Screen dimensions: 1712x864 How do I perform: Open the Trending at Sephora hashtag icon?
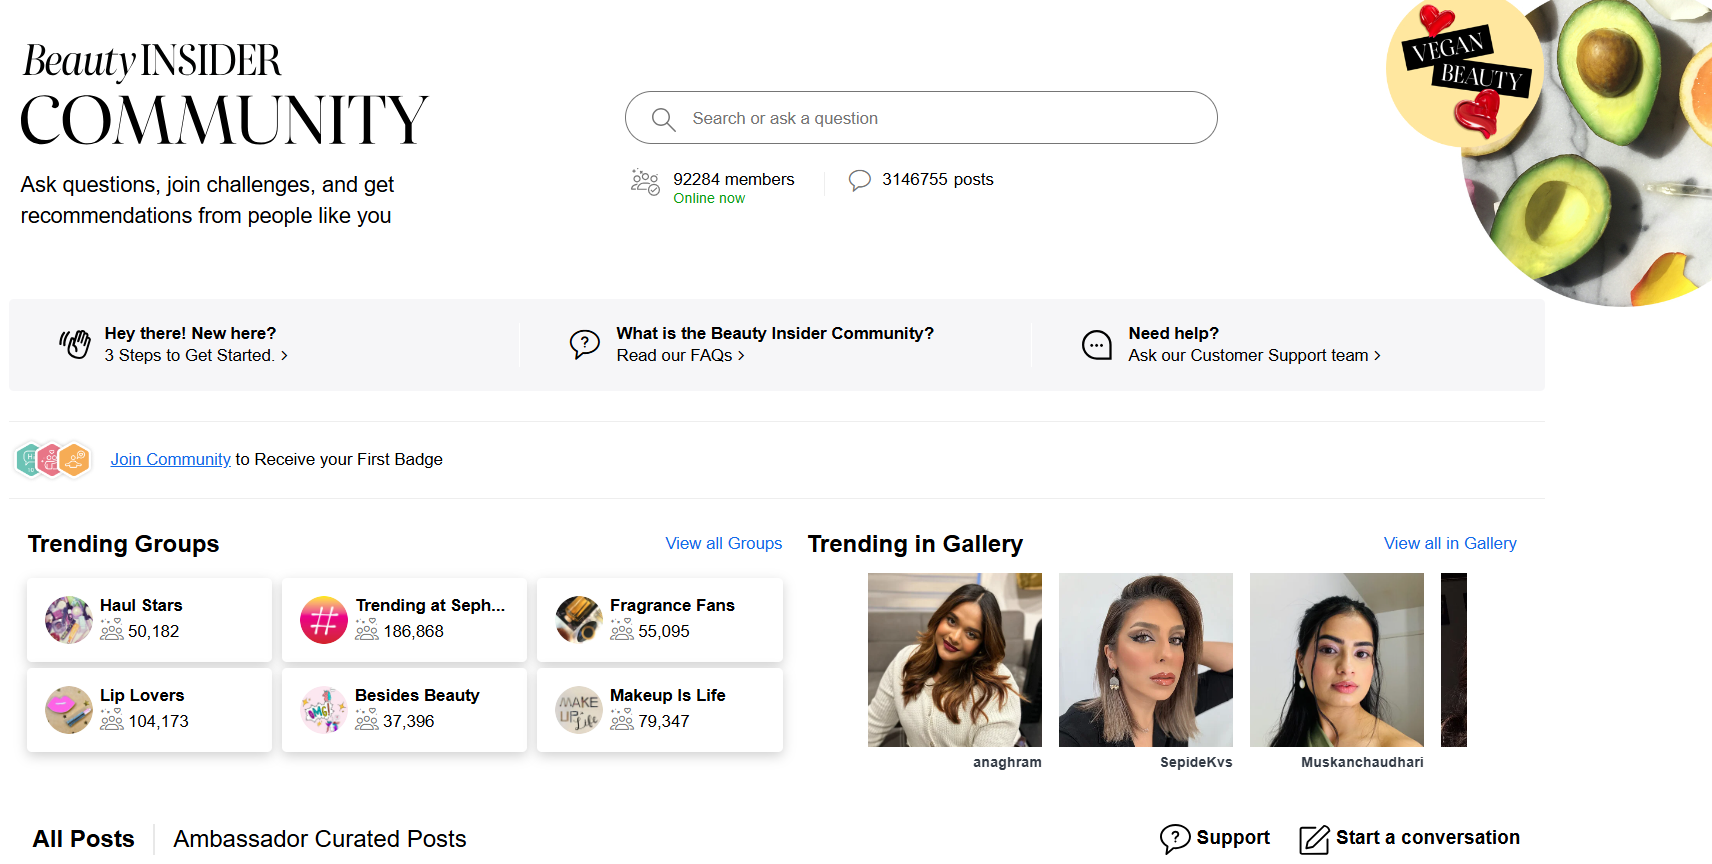pos(324,620)
